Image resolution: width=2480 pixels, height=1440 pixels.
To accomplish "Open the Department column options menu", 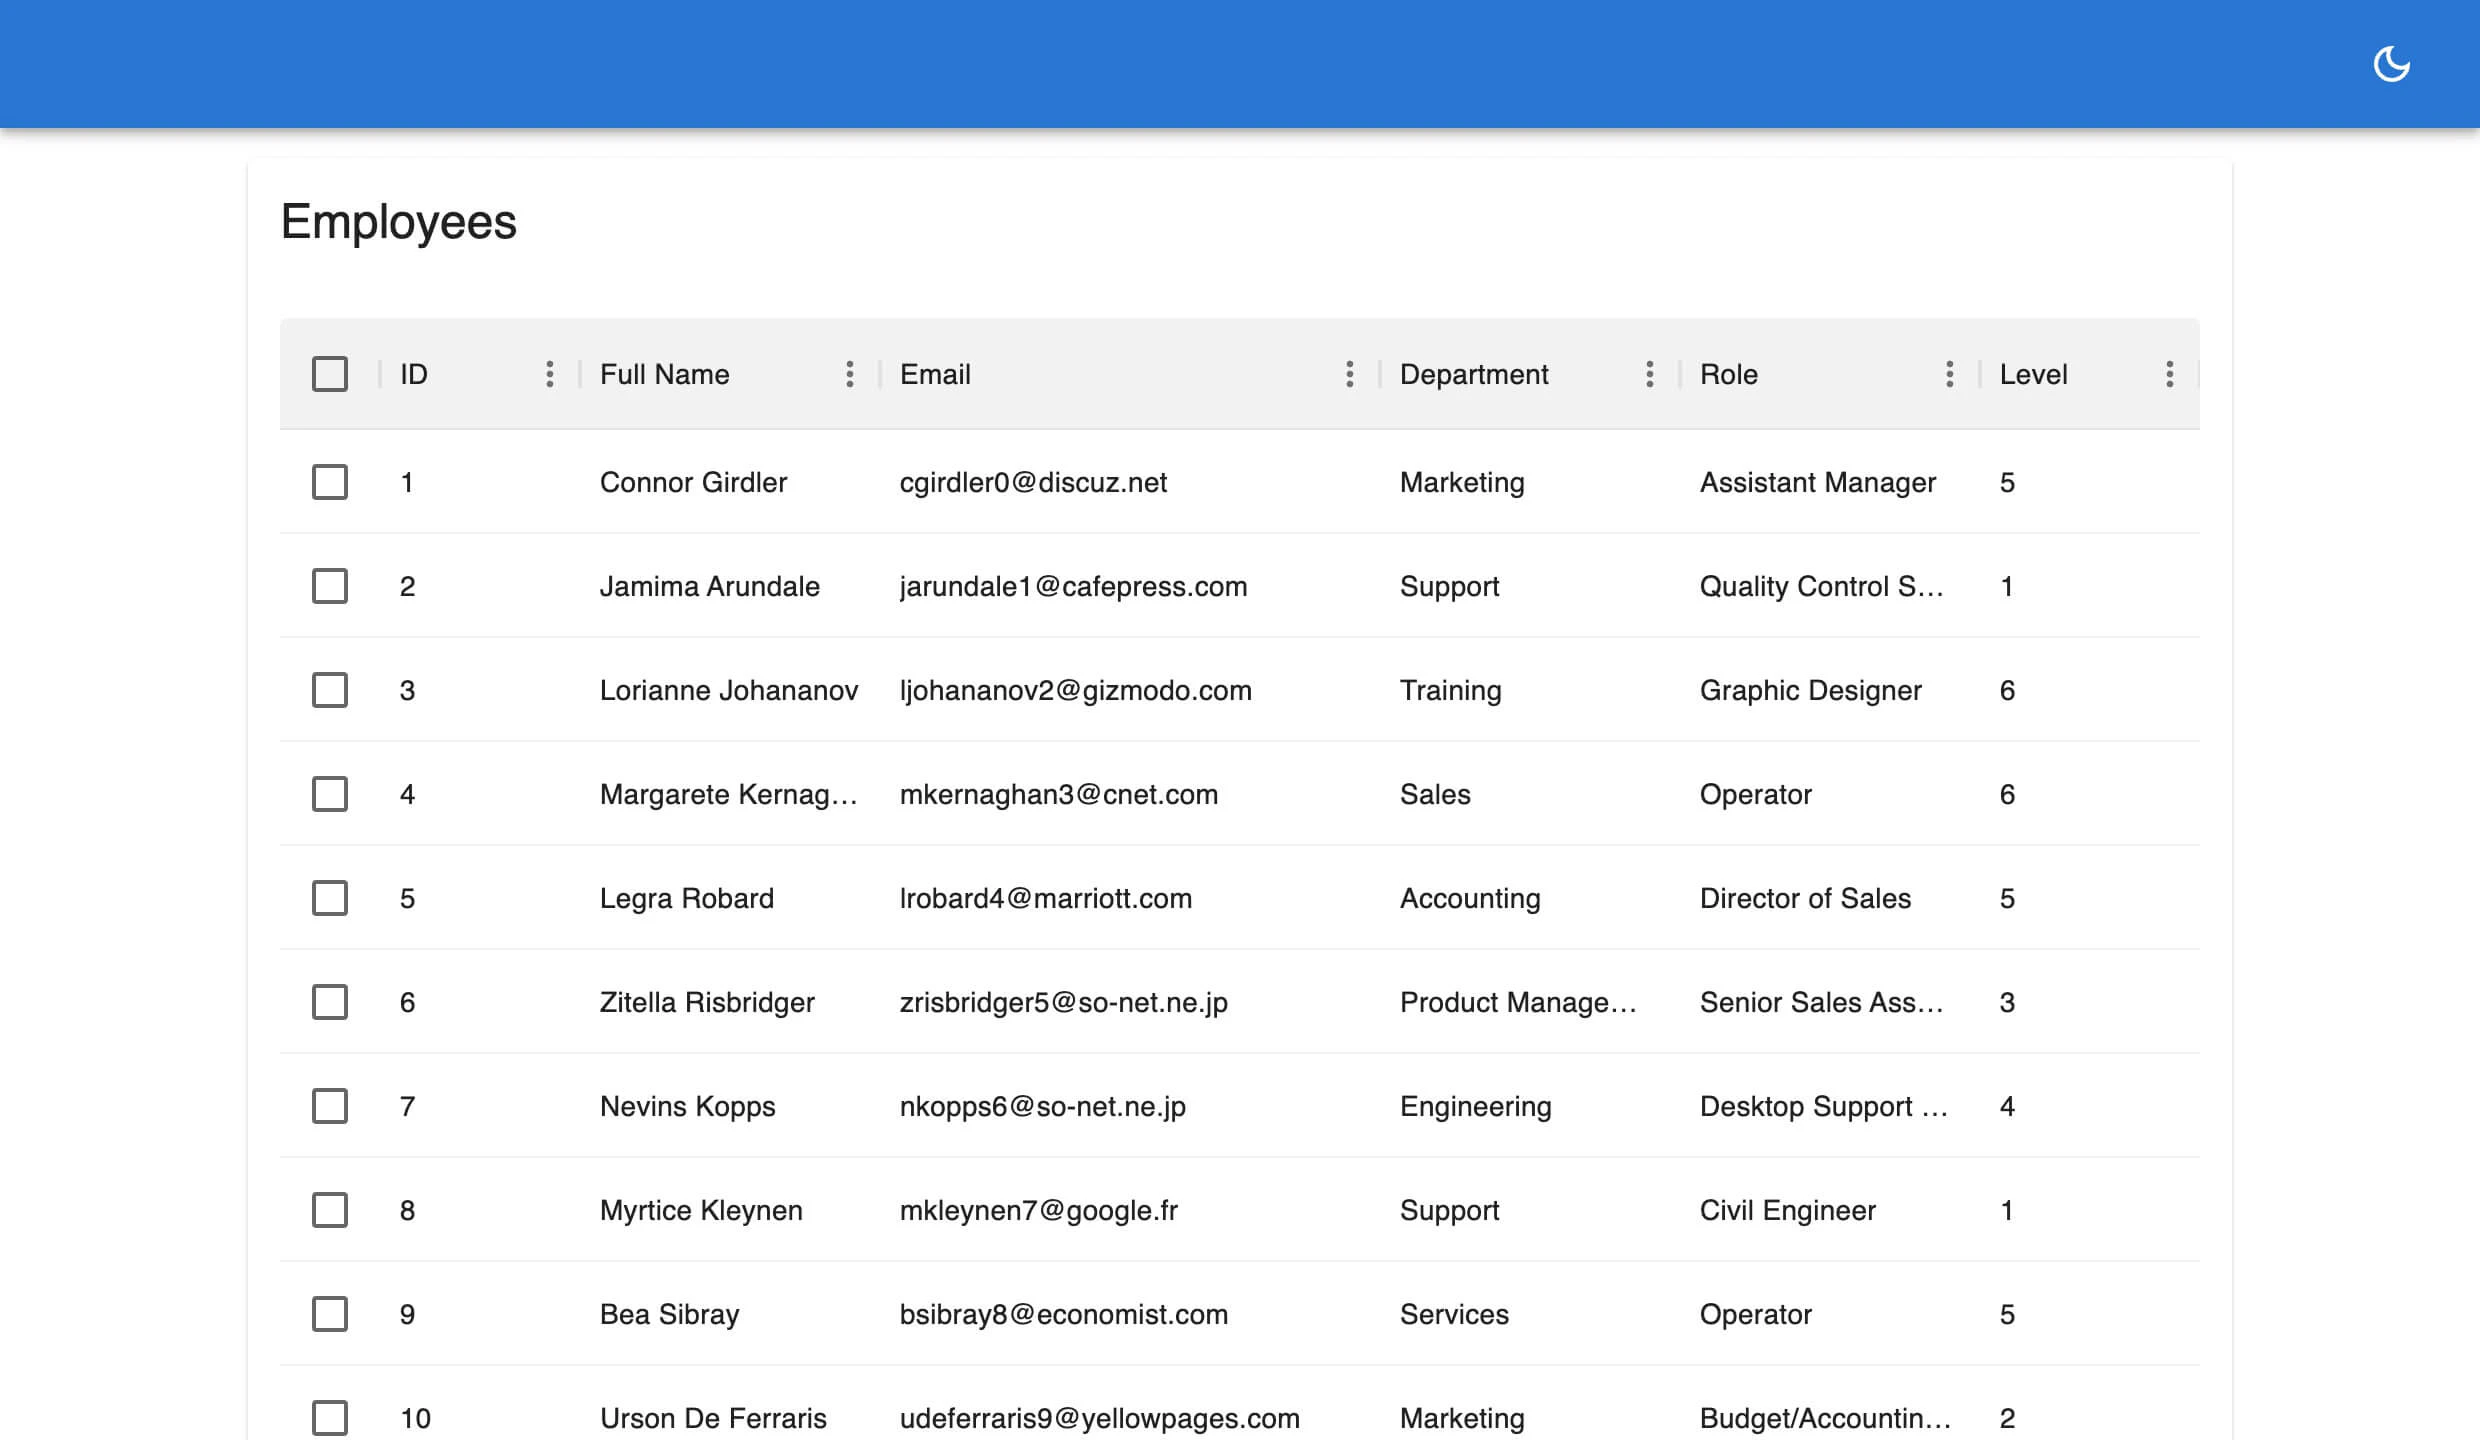I will tap(1650, 374).
